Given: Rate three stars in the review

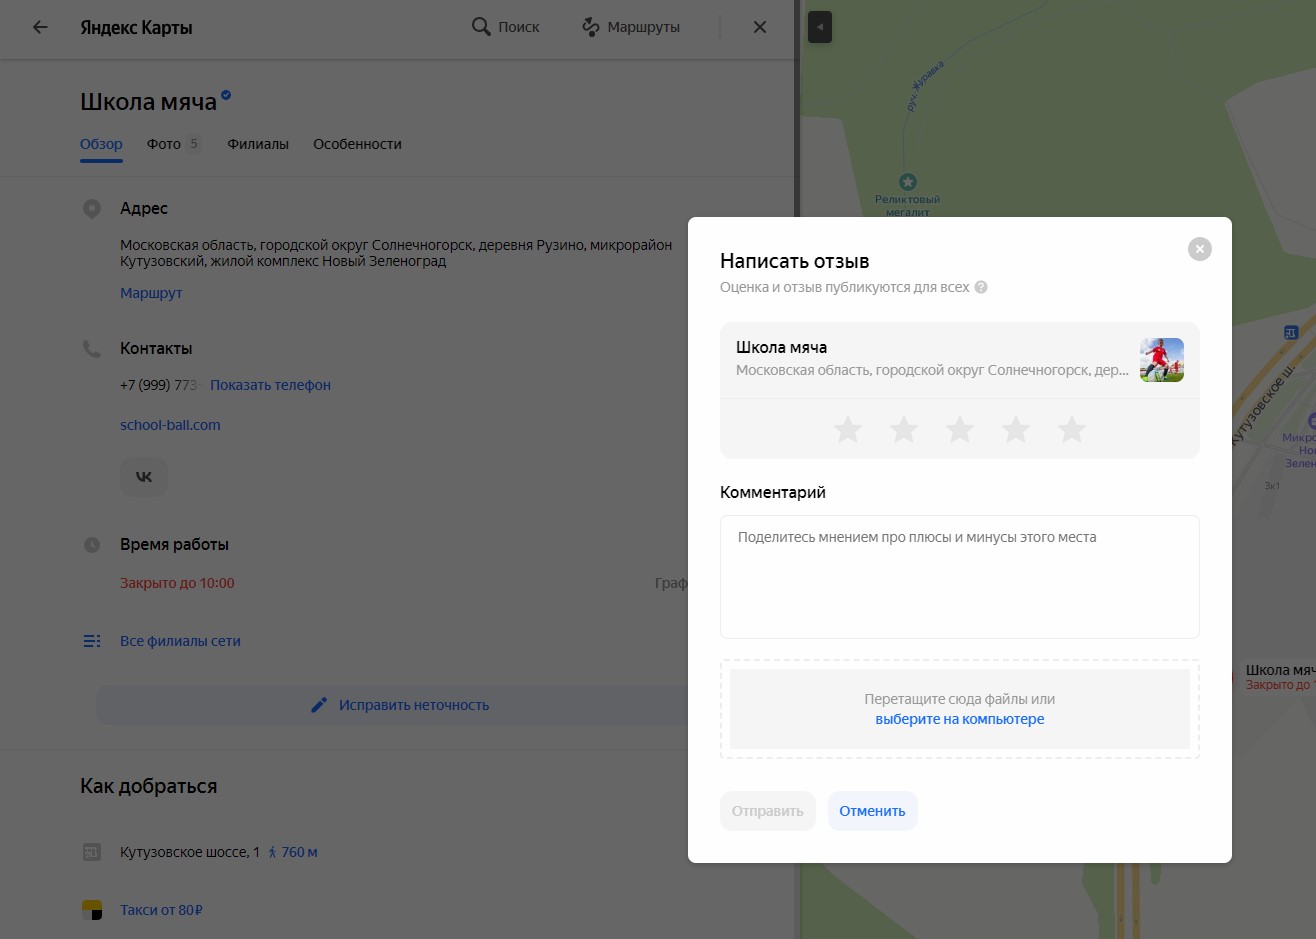Looking at the screenshot, I should click(960, 430).
